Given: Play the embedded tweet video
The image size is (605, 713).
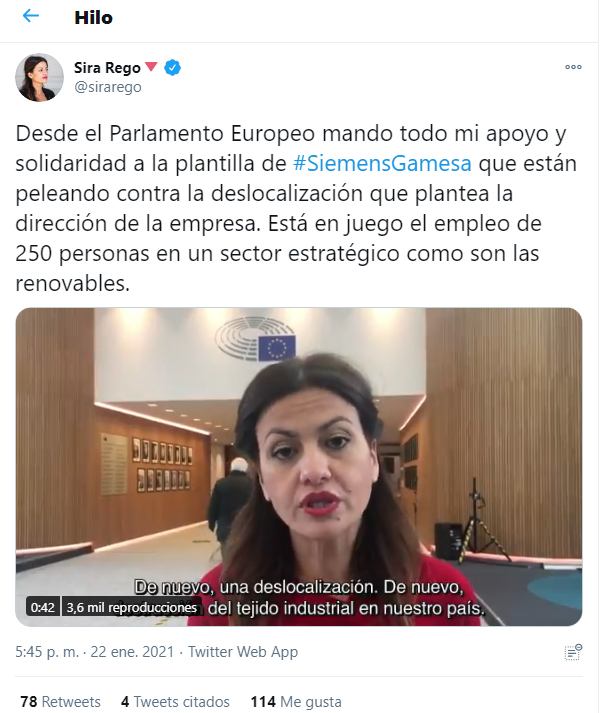Looking at the screenshot, I should 299,467.
